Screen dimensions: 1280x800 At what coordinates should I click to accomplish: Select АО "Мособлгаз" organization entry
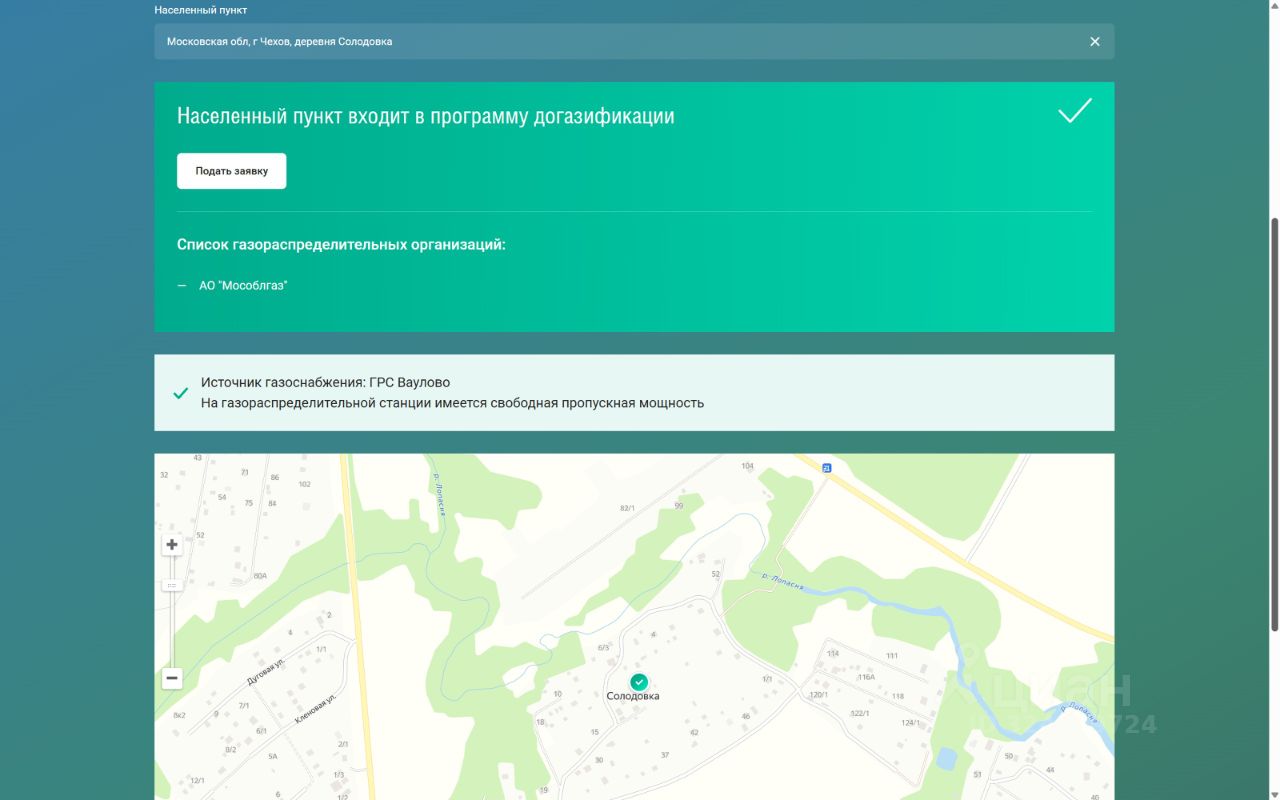242,286
